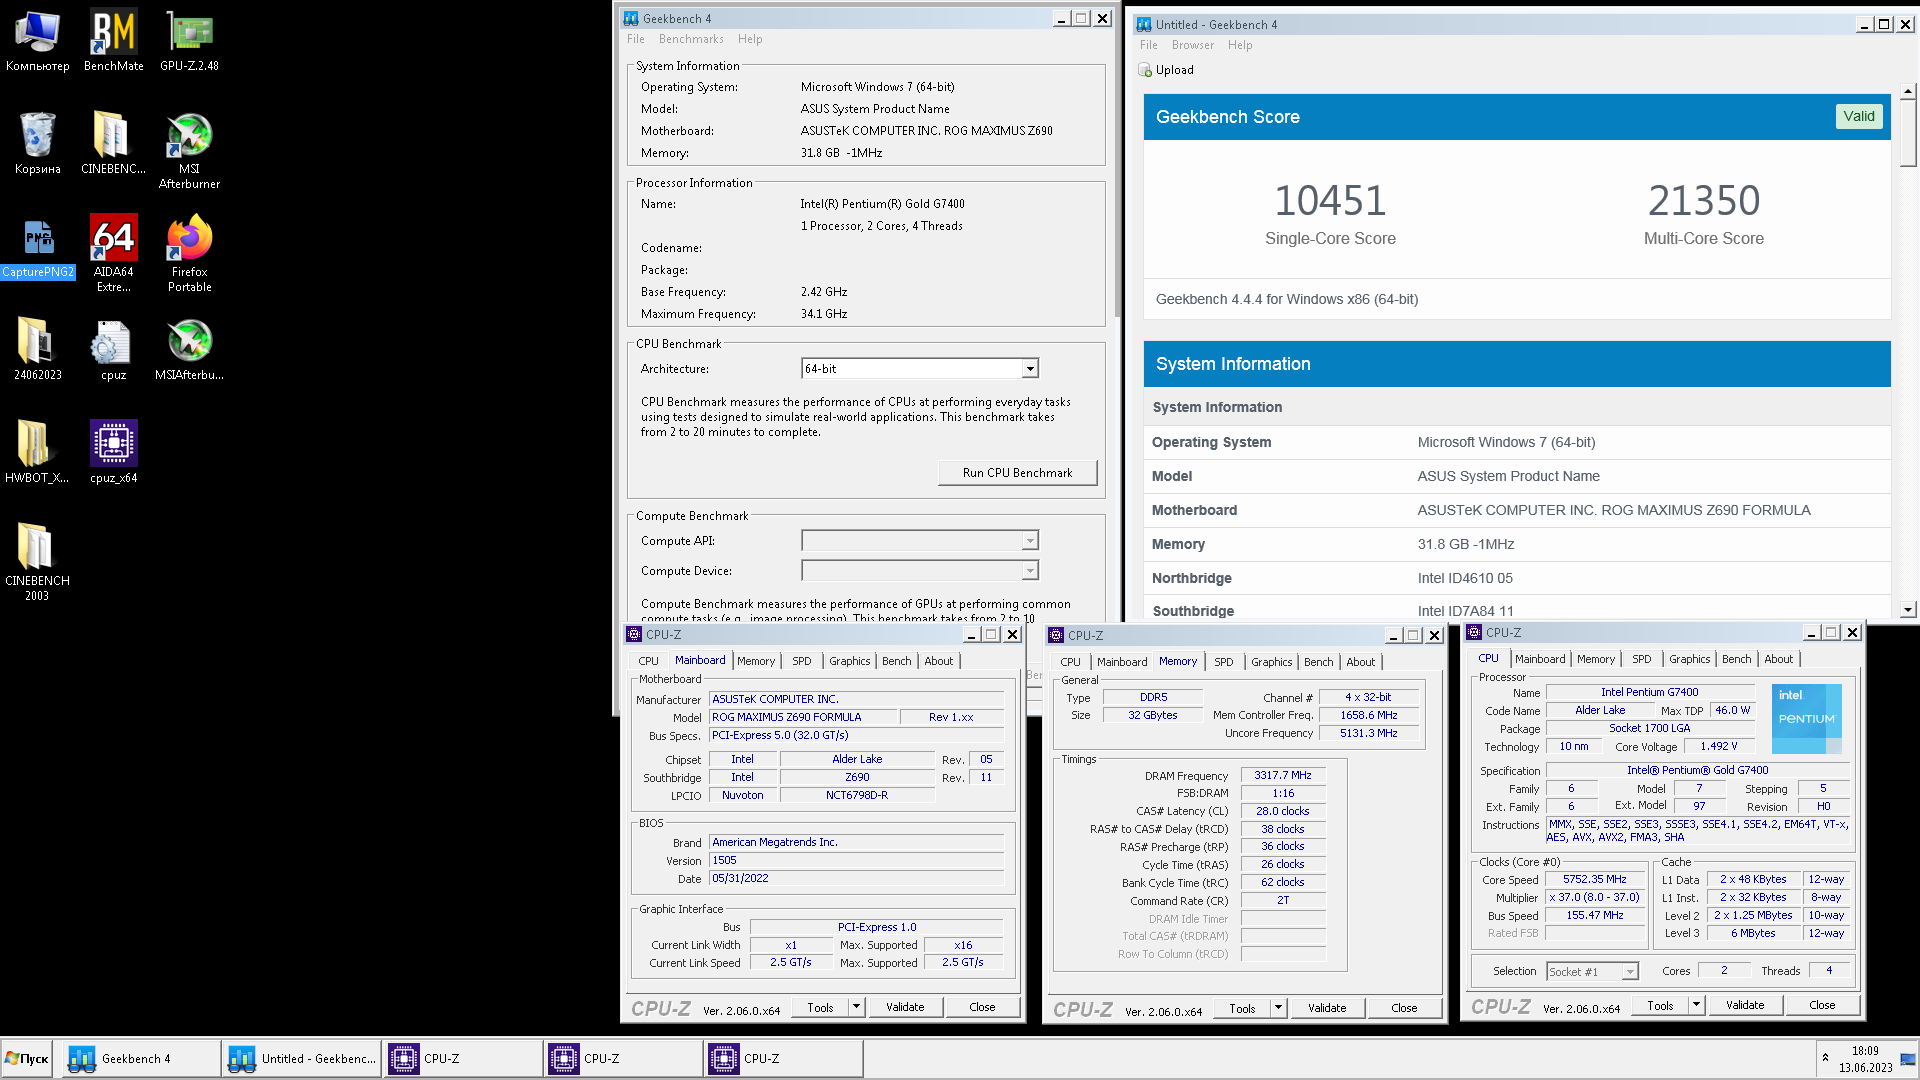
Task: Expand Tools arrow in CPU-Z Mainboard window
Action: click(856, 1007)
